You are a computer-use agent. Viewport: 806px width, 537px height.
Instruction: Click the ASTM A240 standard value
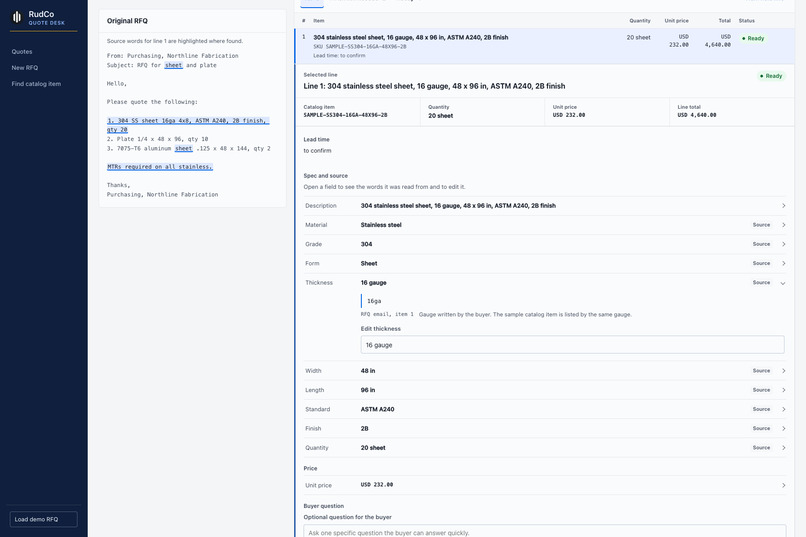pos(377,410)
